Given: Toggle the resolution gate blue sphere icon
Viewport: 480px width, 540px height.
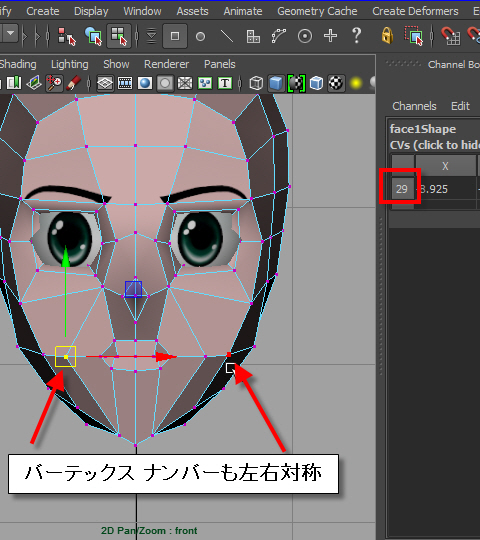Looking at the screenshot, I should click(145, 83).
